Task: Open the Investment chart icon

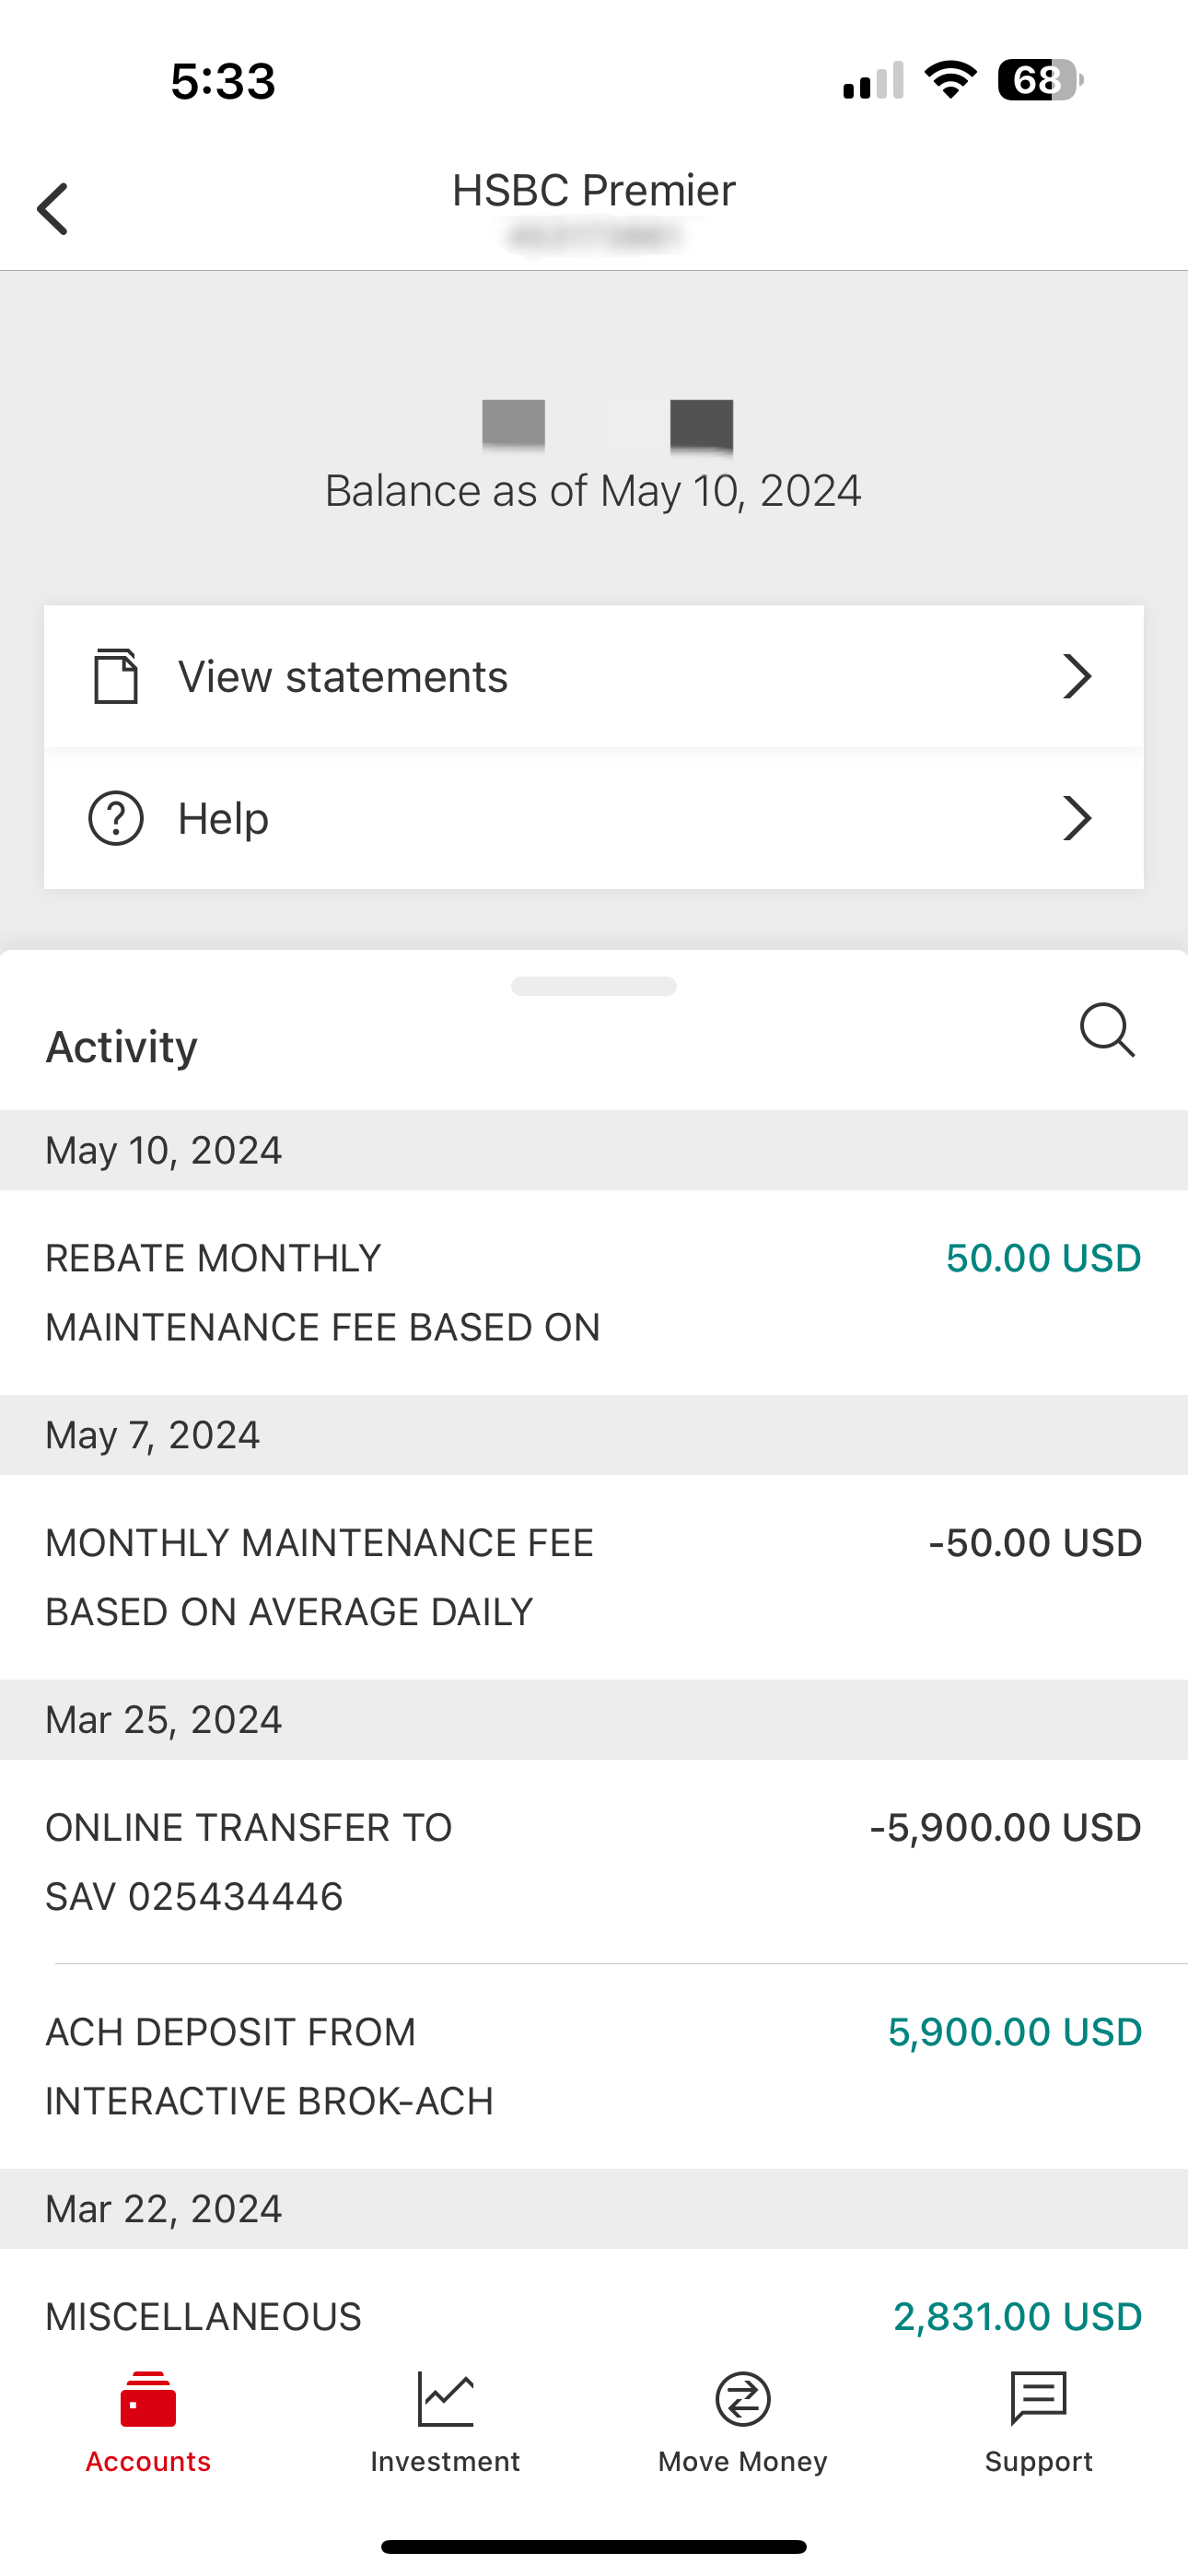Action: [x=445, y=2399]
